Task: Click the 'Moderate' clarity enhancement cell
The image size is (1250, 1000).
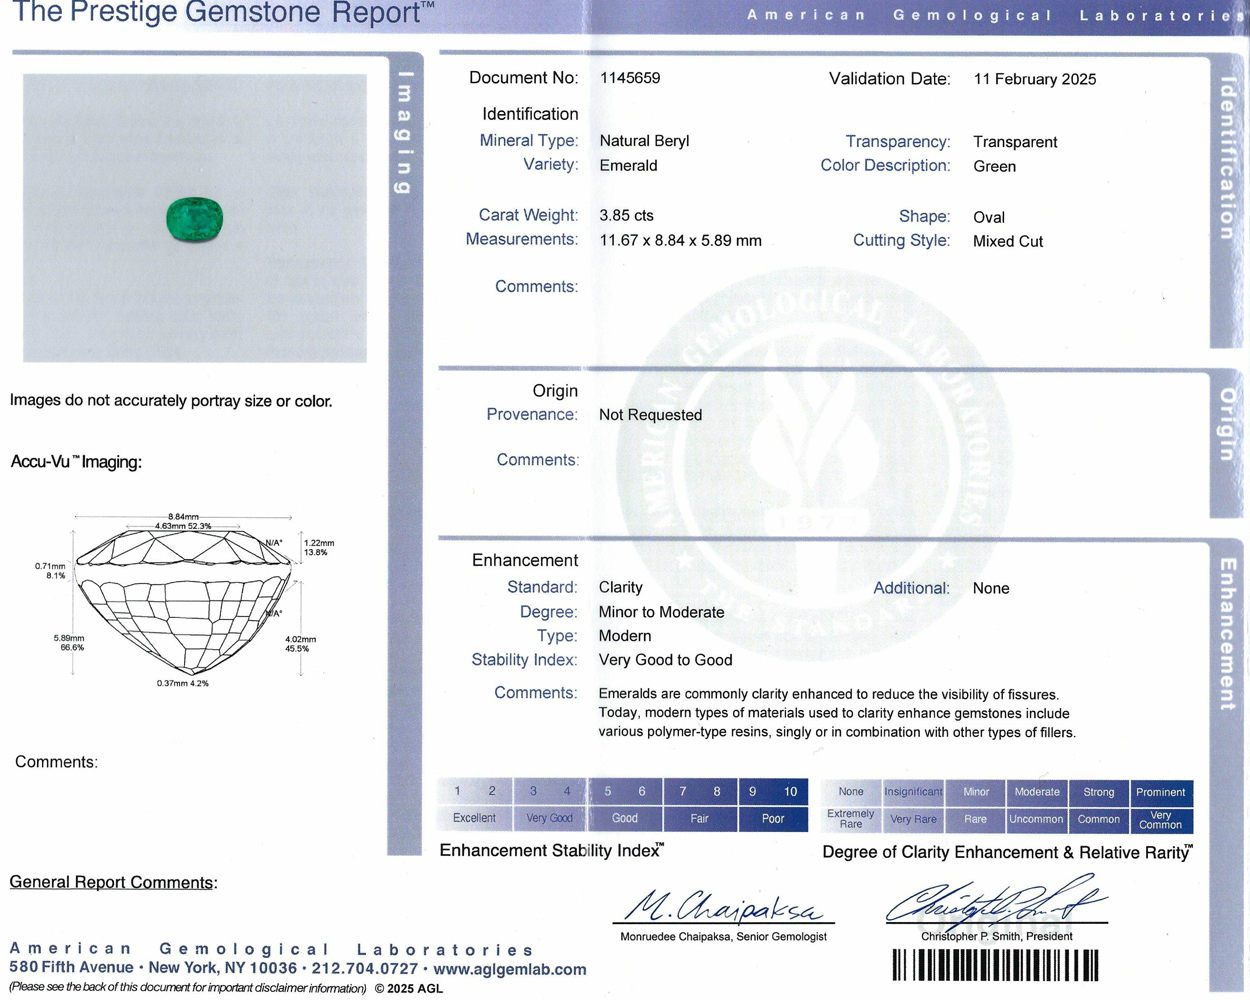Action: tap(1037, 792)
